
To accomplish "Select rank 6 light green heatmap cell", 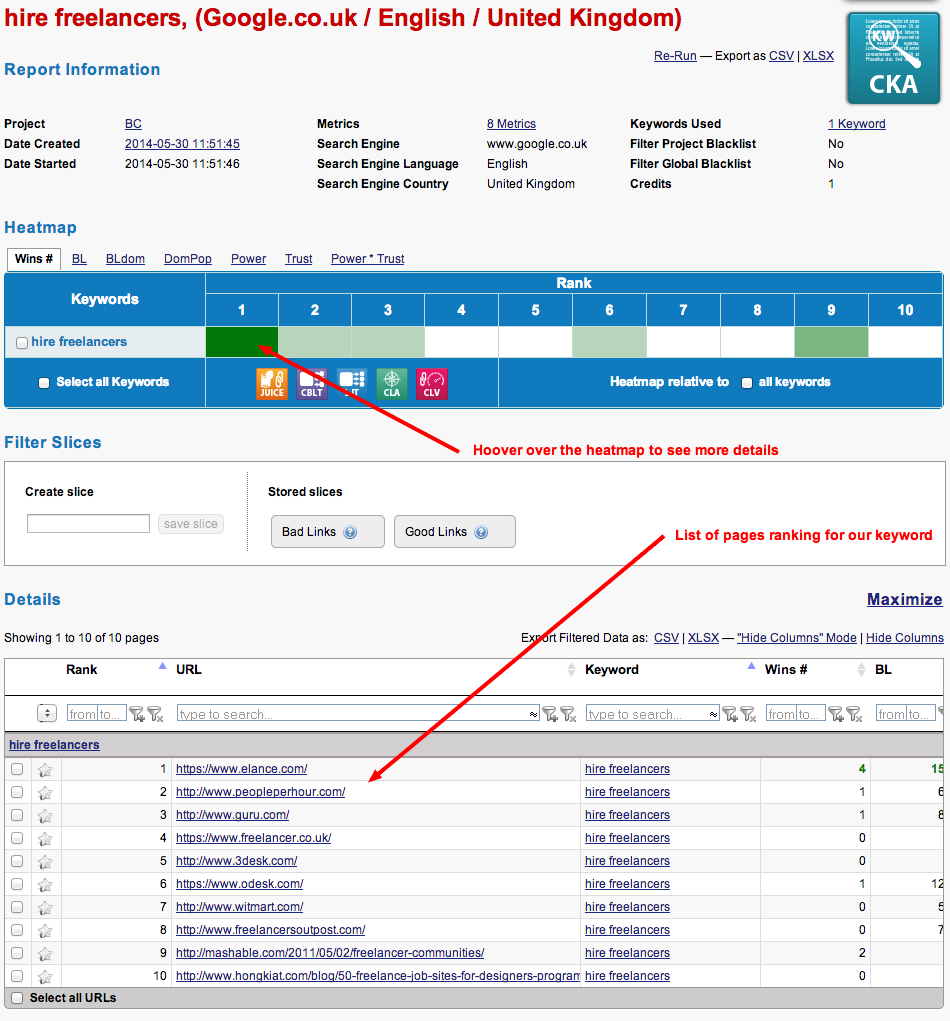I will (609, 342).
